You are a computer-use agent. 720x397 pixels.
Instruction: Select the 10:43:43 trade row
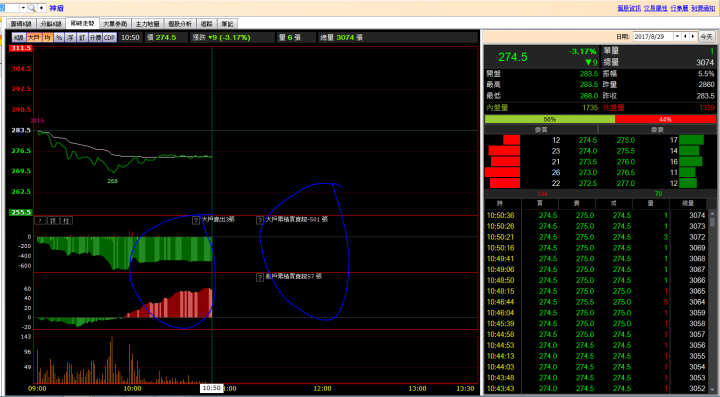[x=596, y=389]
